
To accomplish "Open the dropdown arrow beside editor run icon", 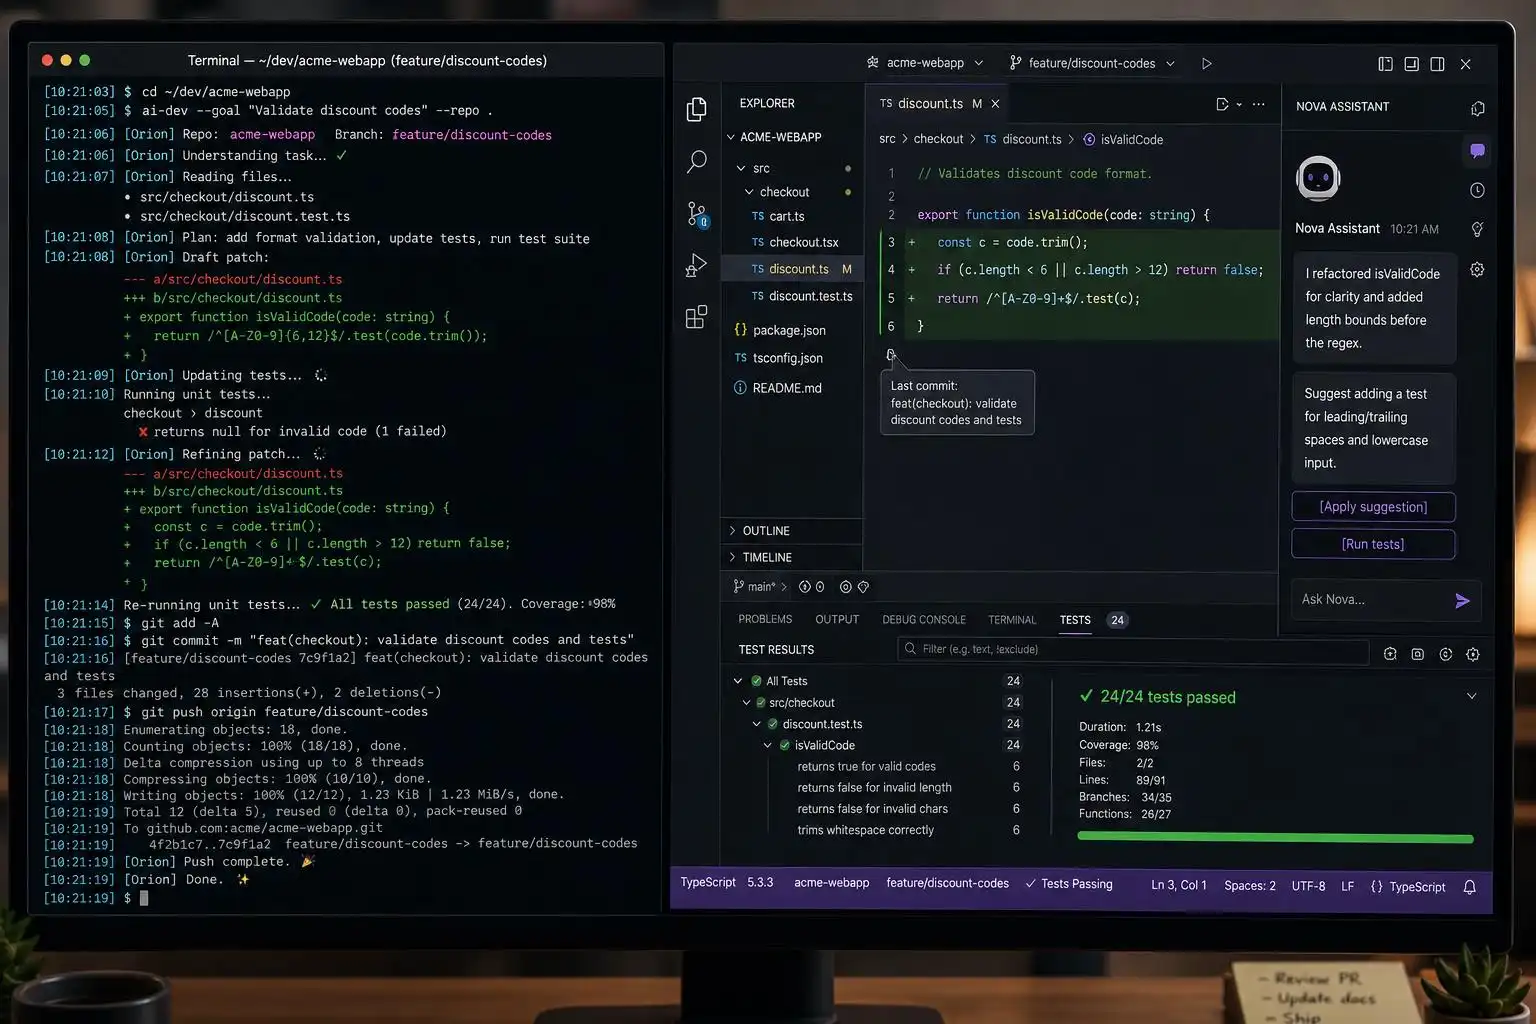I will click(1239, 104).
